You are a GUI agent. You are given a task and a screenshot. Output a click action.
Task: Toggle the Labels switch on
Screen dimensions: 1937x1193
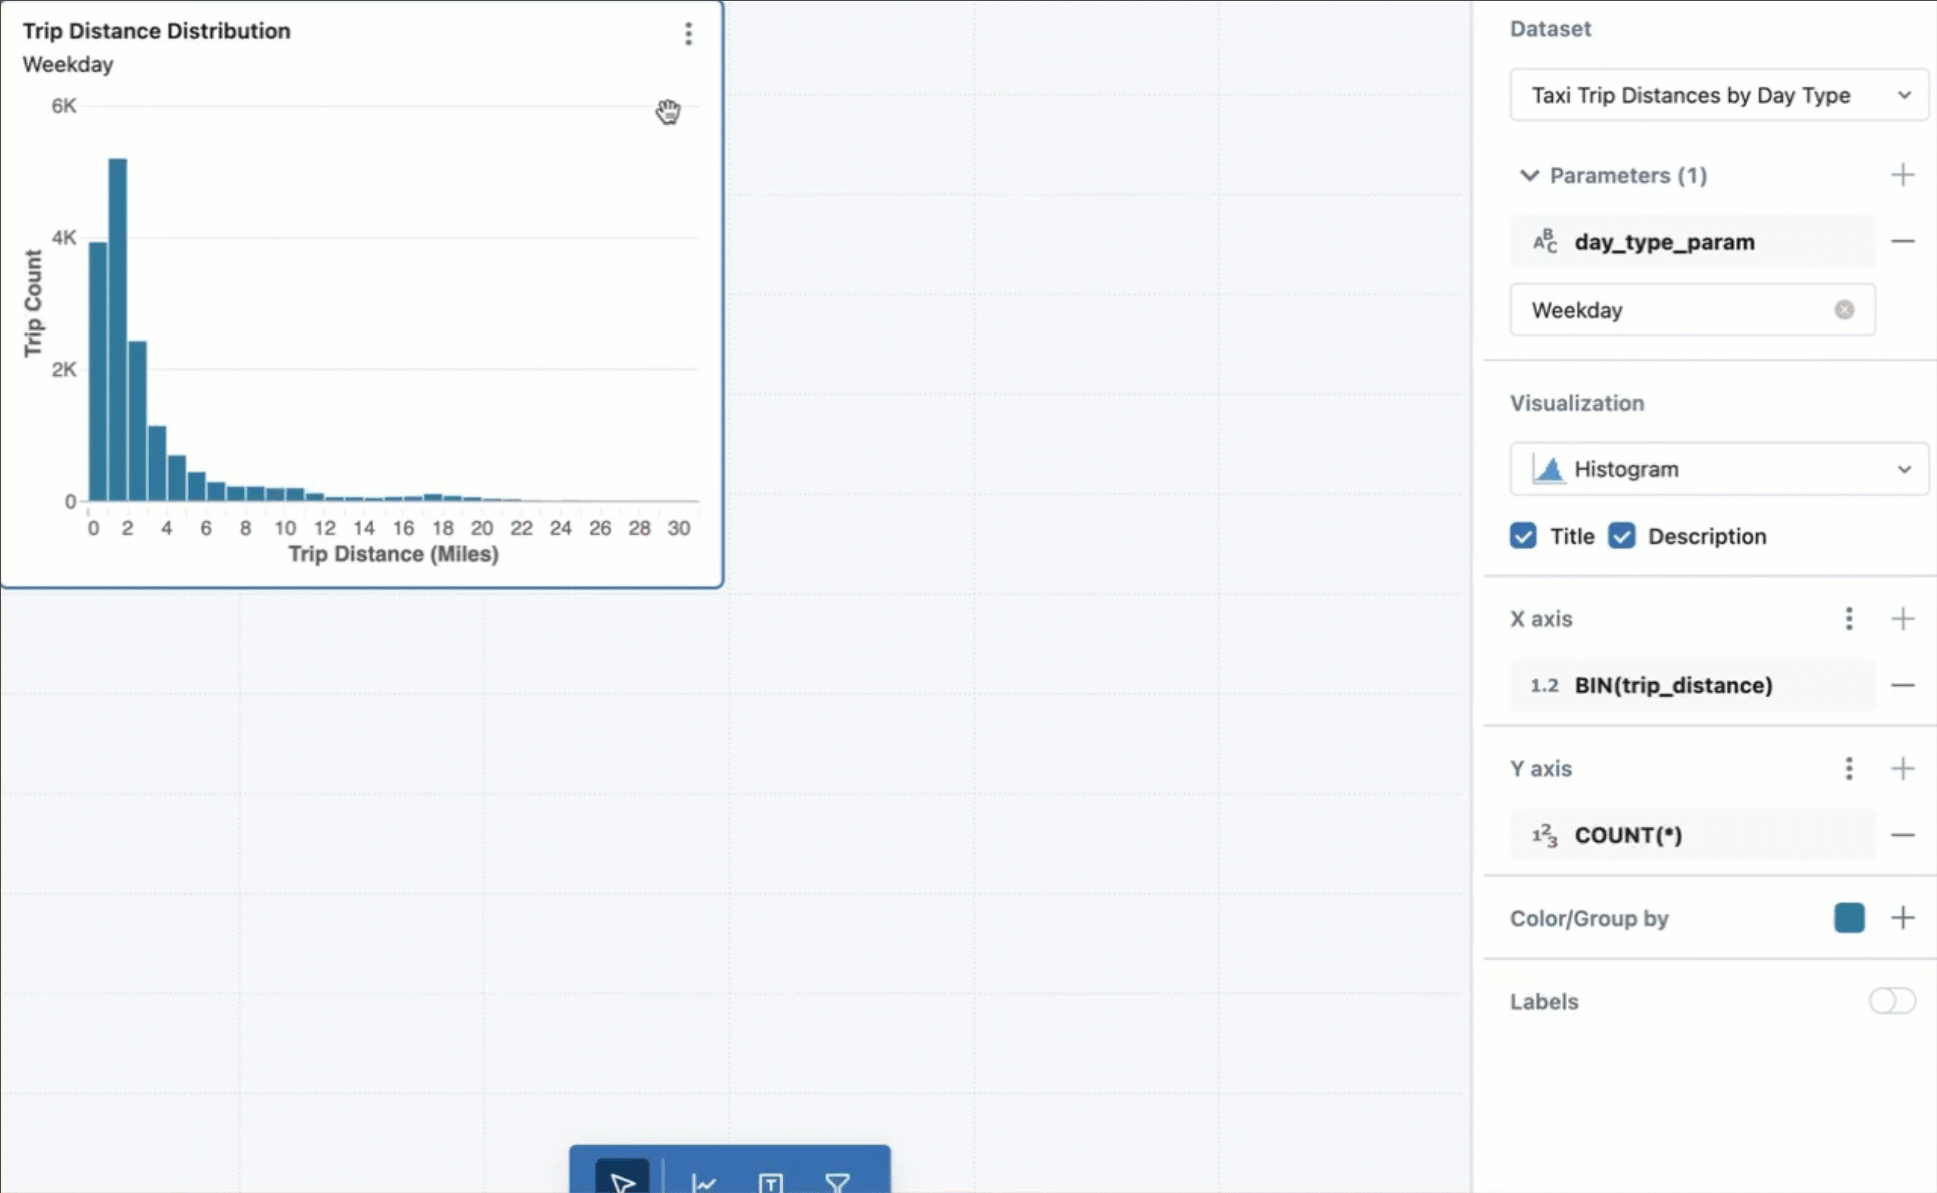pos(1889,1001)
